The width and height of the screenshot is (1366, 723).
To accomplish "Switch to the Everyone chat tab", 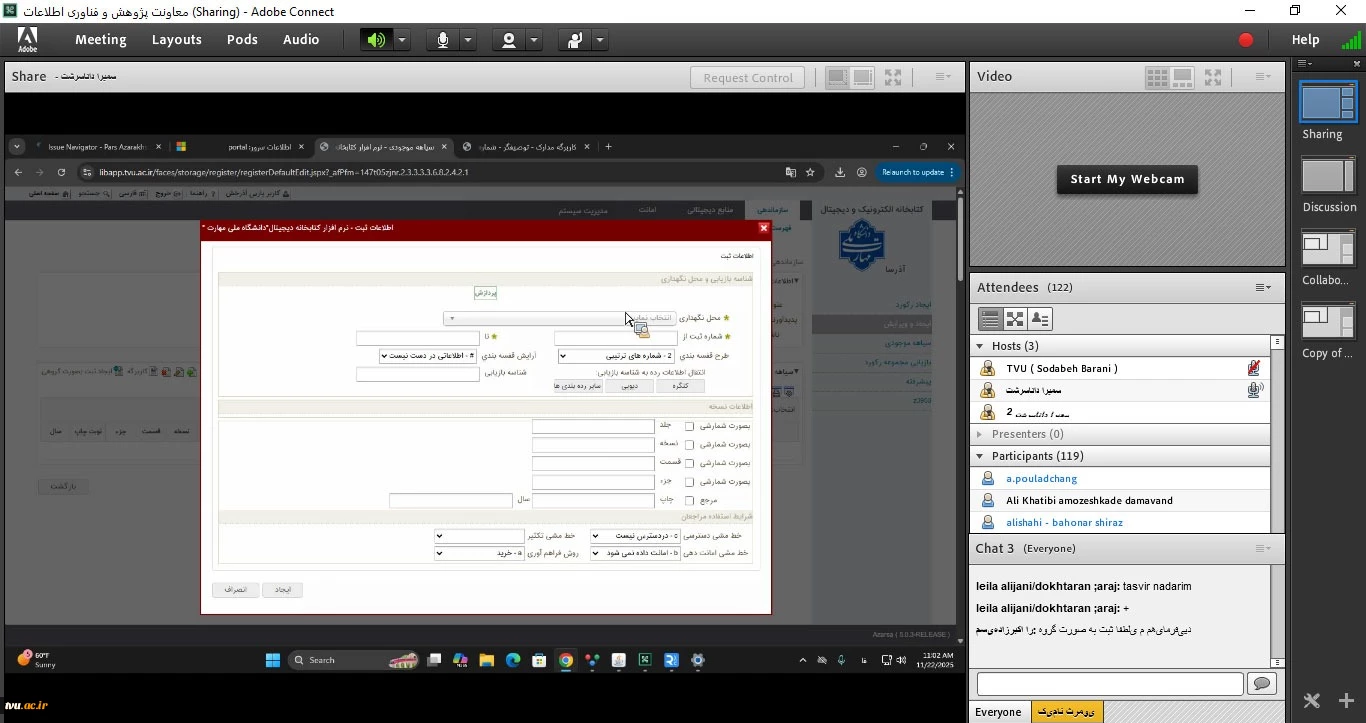I will [998, 712].
